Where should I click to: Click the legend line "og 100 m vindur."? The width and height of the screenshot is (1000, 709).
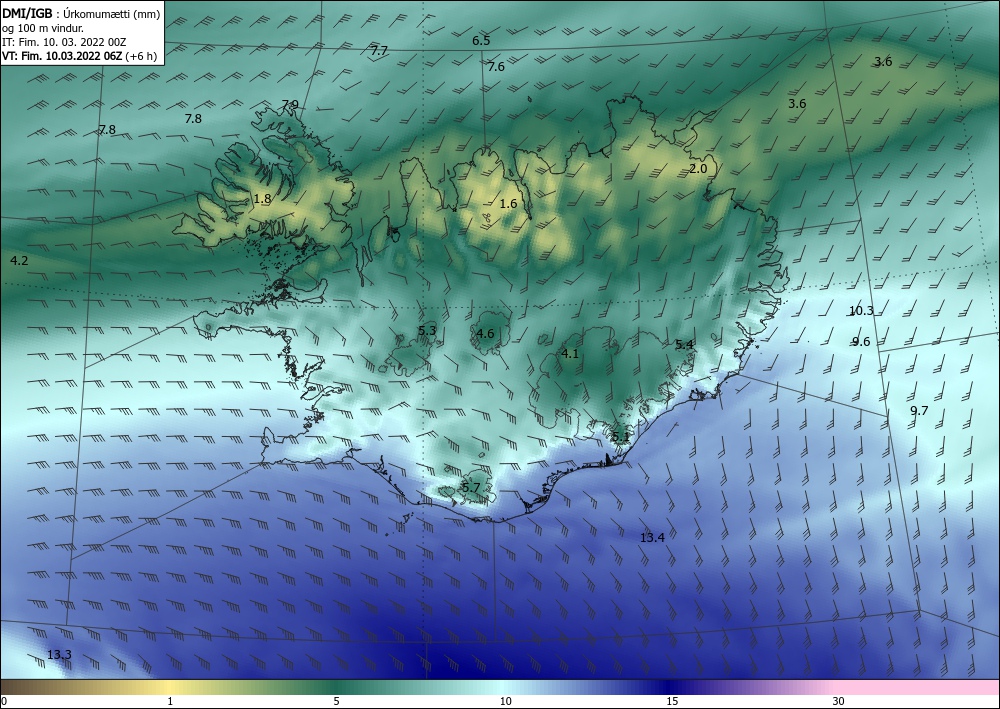pyautogui.click(x=43, y=28)
